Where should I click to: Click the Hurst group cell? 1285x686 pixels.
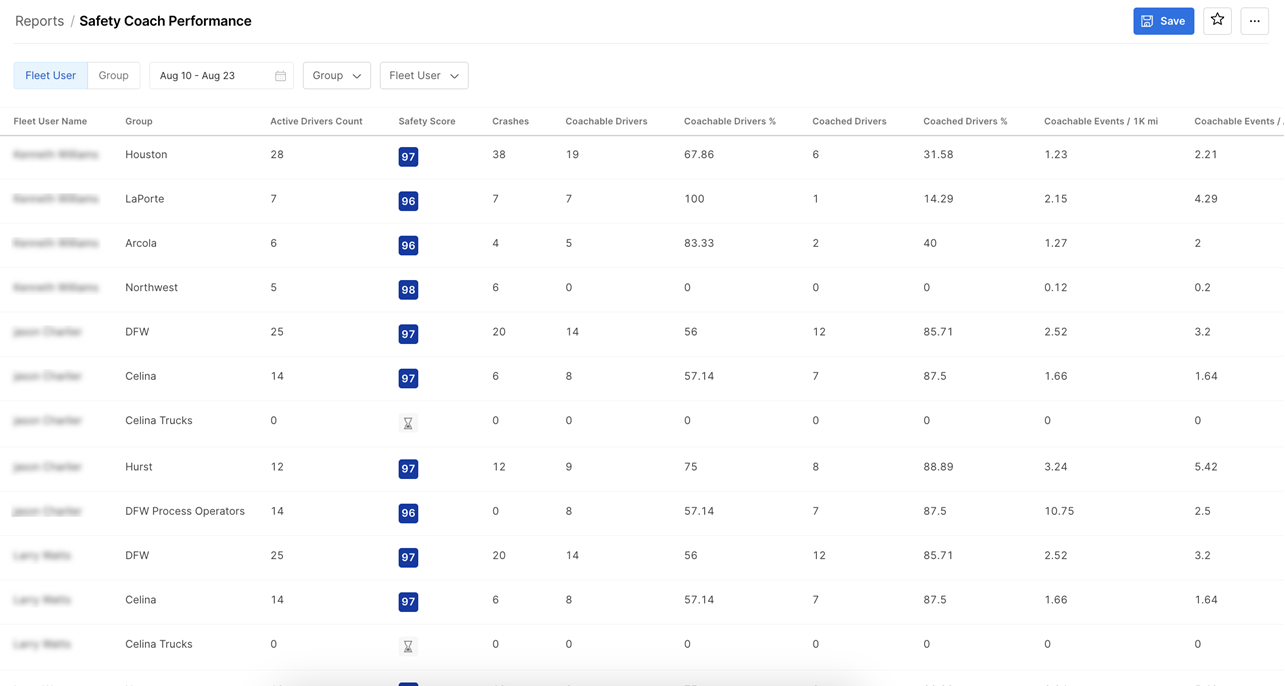tap(139, 467)
